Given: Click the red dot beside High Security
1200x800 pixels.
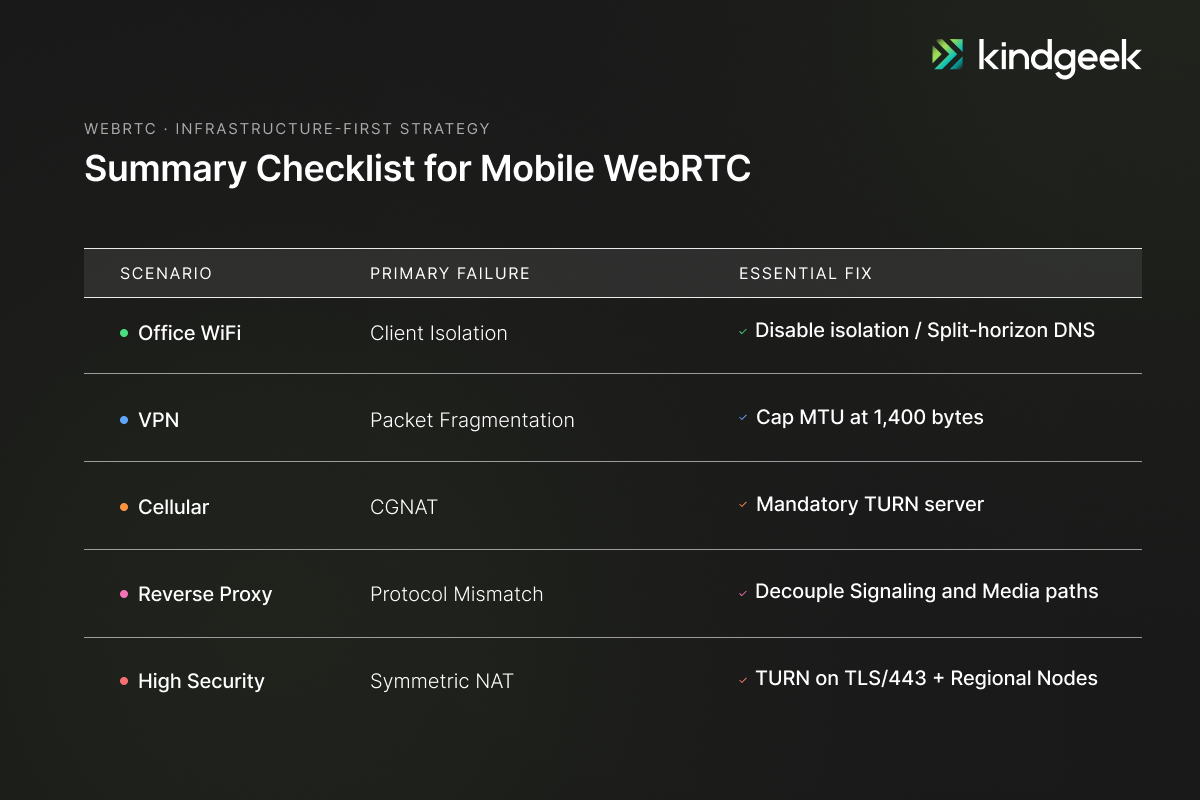Looking at the screenshot, I should click(124, 681).
